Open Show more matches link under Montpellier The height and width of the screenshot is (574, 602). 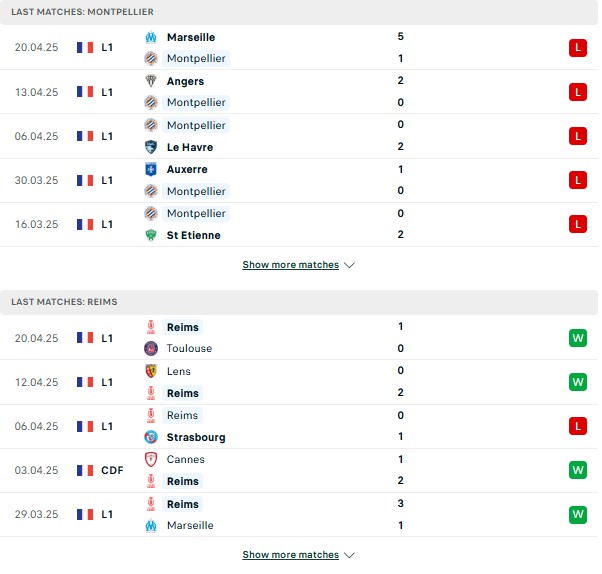[x=291, y=265]
